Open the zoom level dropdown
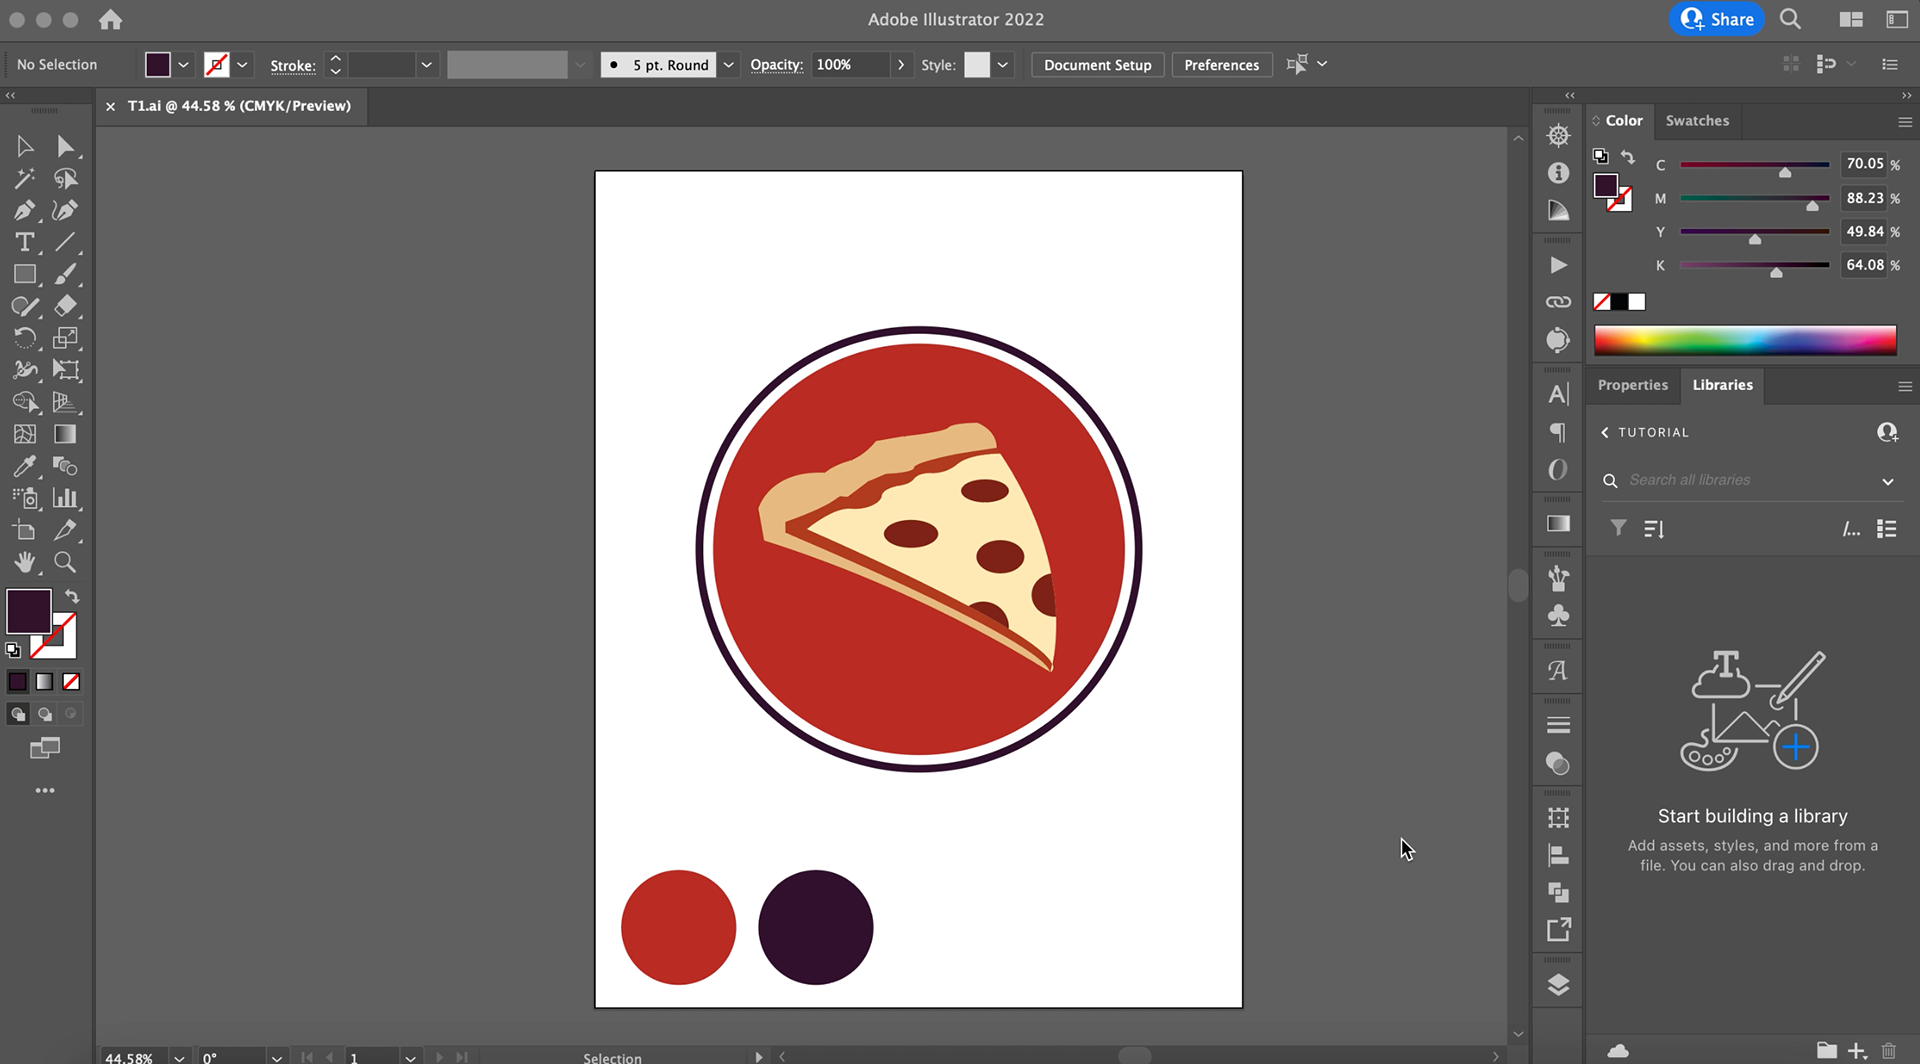Screen dimensions: 1920x1064 coord(179,1057)
